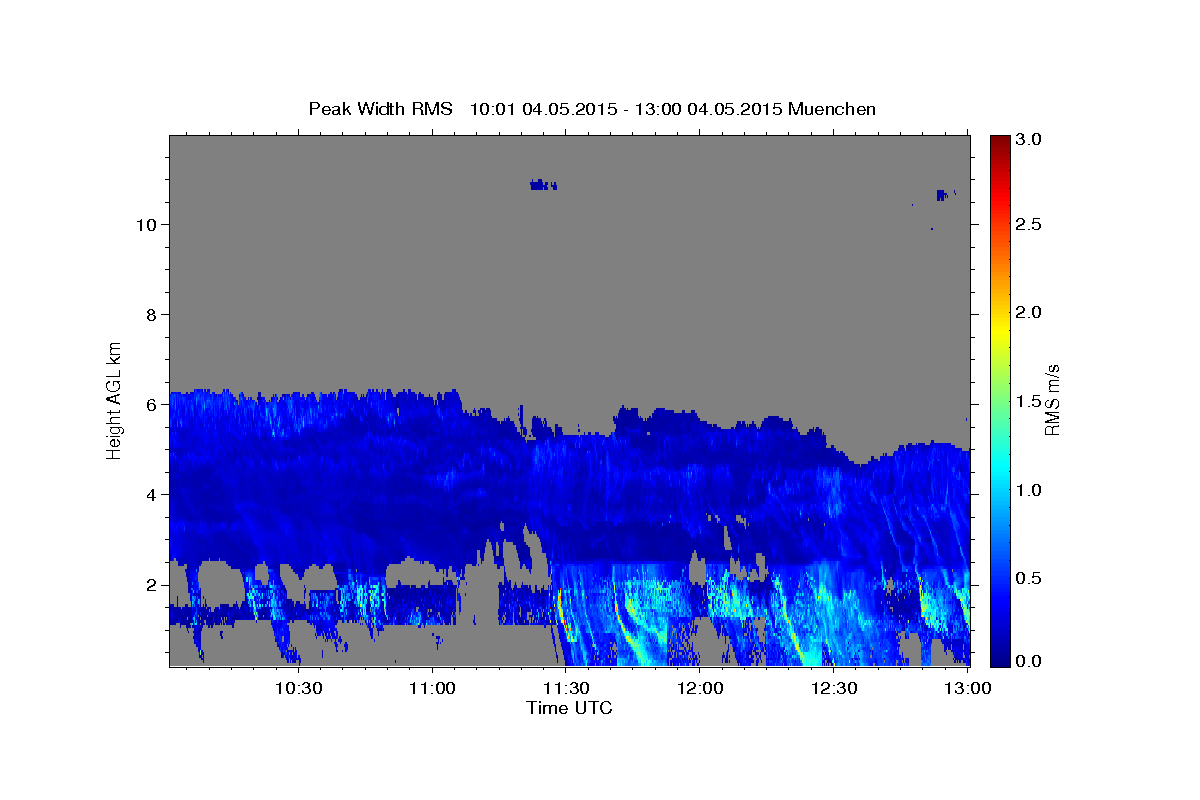The width and height of the screenshot is (1200, 800).
Task: Click the 'Muenchen' location label in title
Action: pos(832,109)
